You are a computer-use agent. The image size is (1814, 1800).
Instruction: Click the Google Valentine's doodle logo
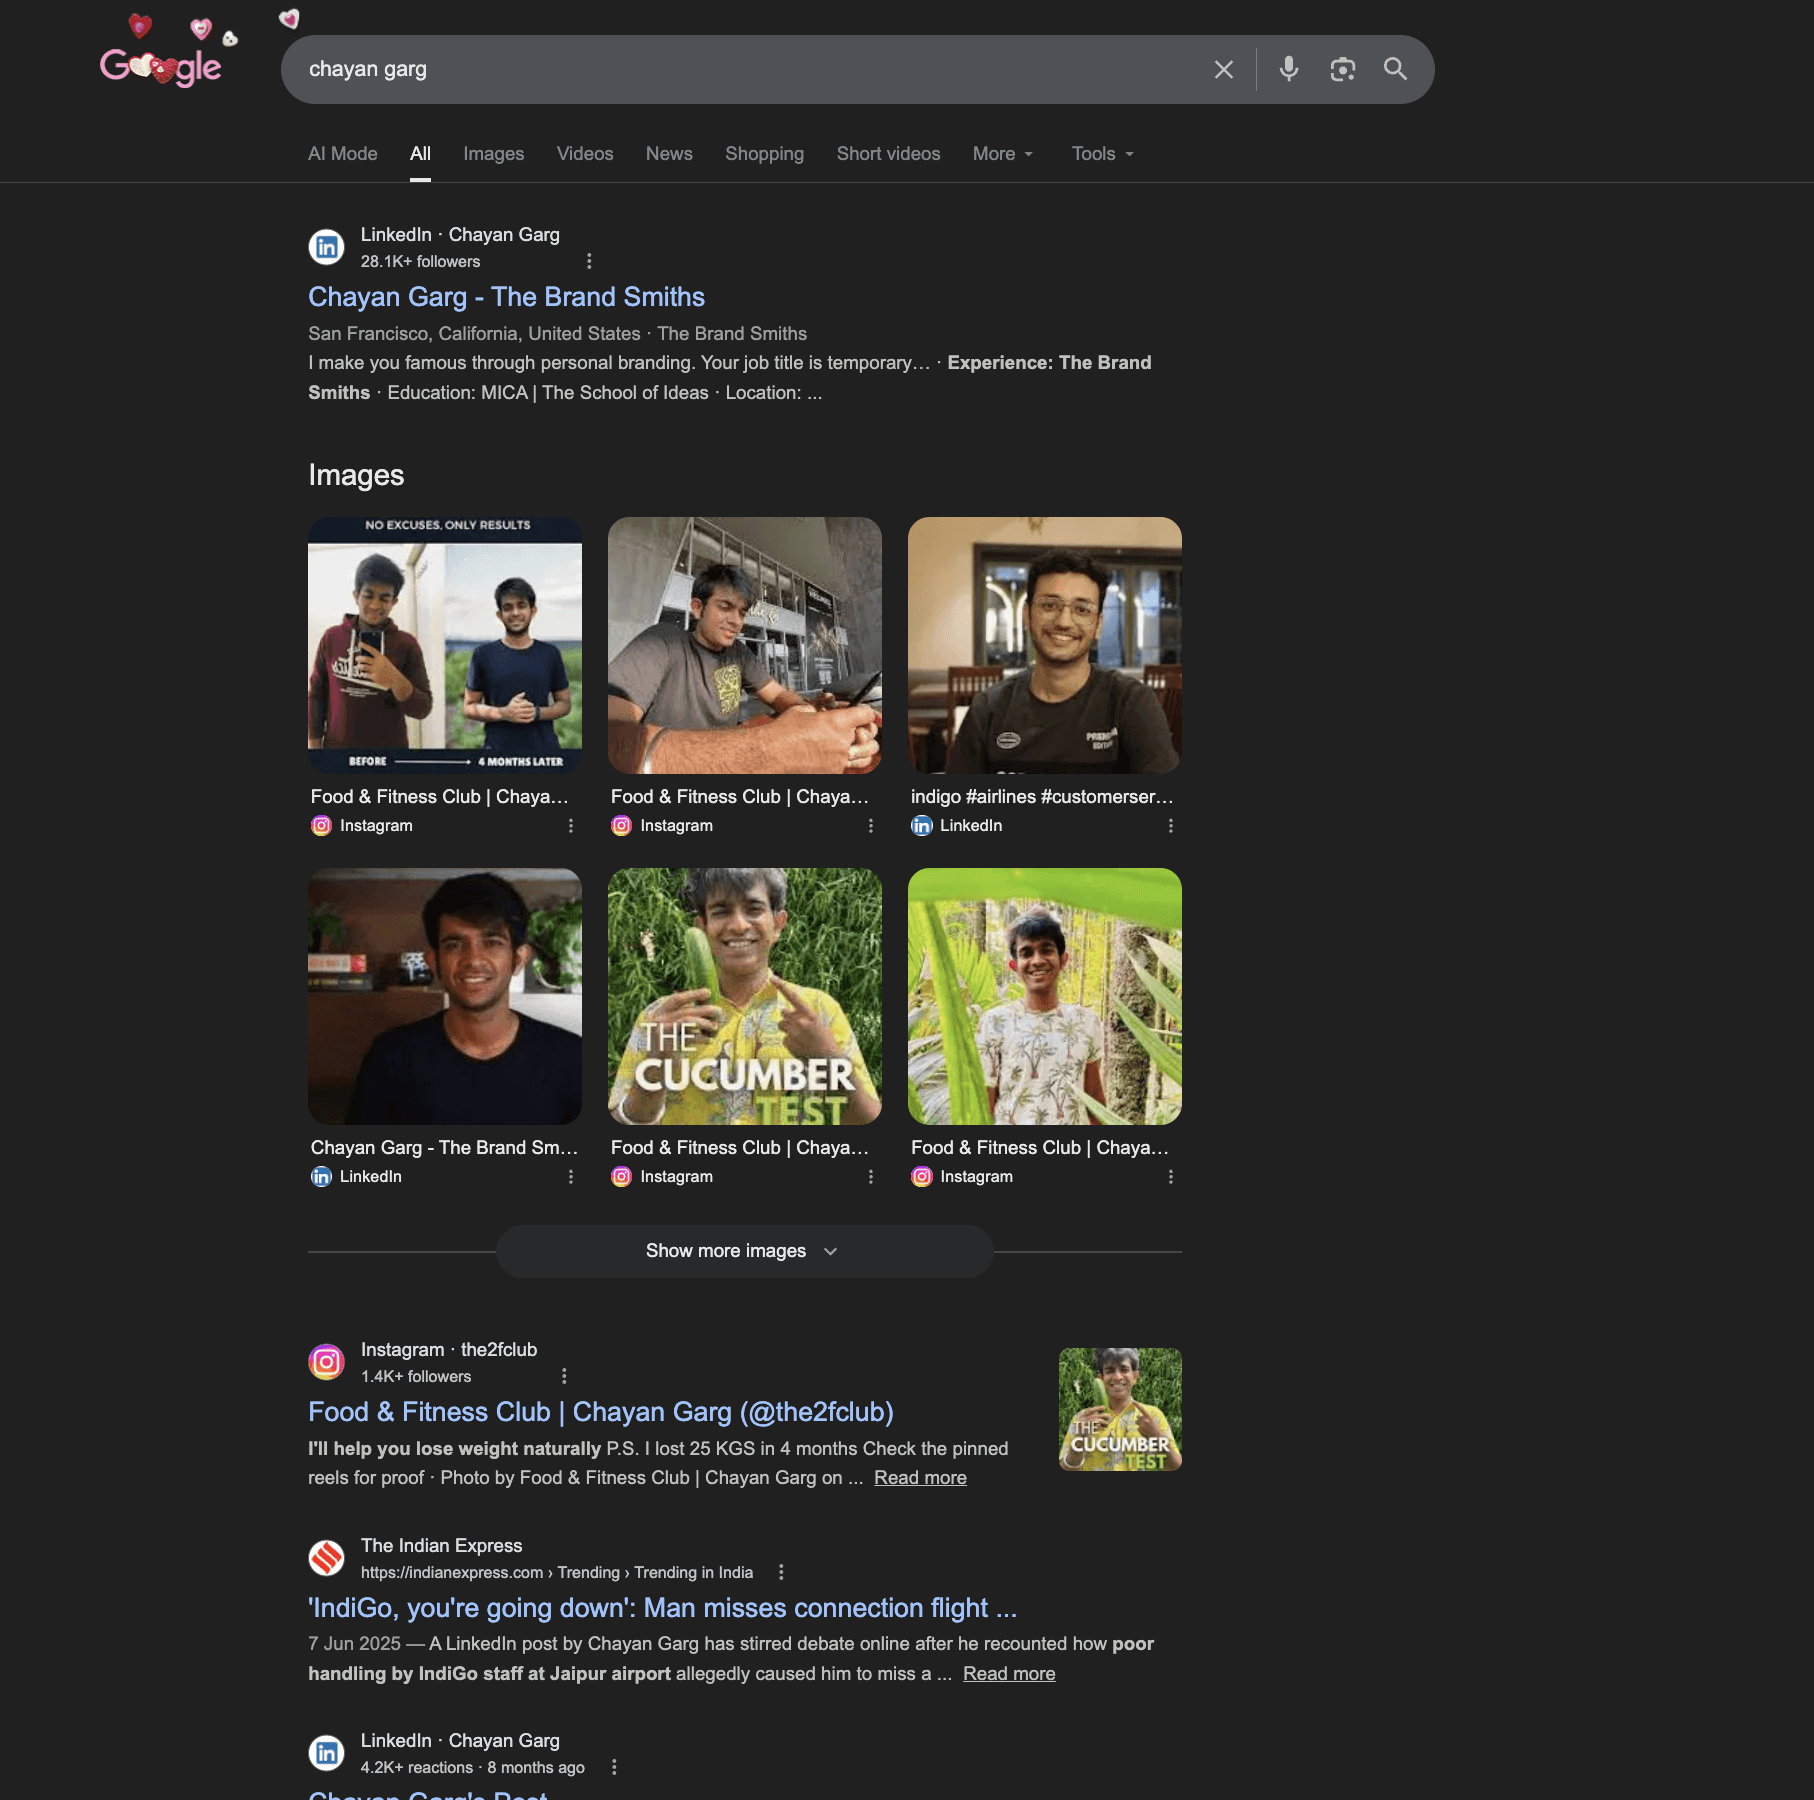pyautogui.click(x=162, y=66)
